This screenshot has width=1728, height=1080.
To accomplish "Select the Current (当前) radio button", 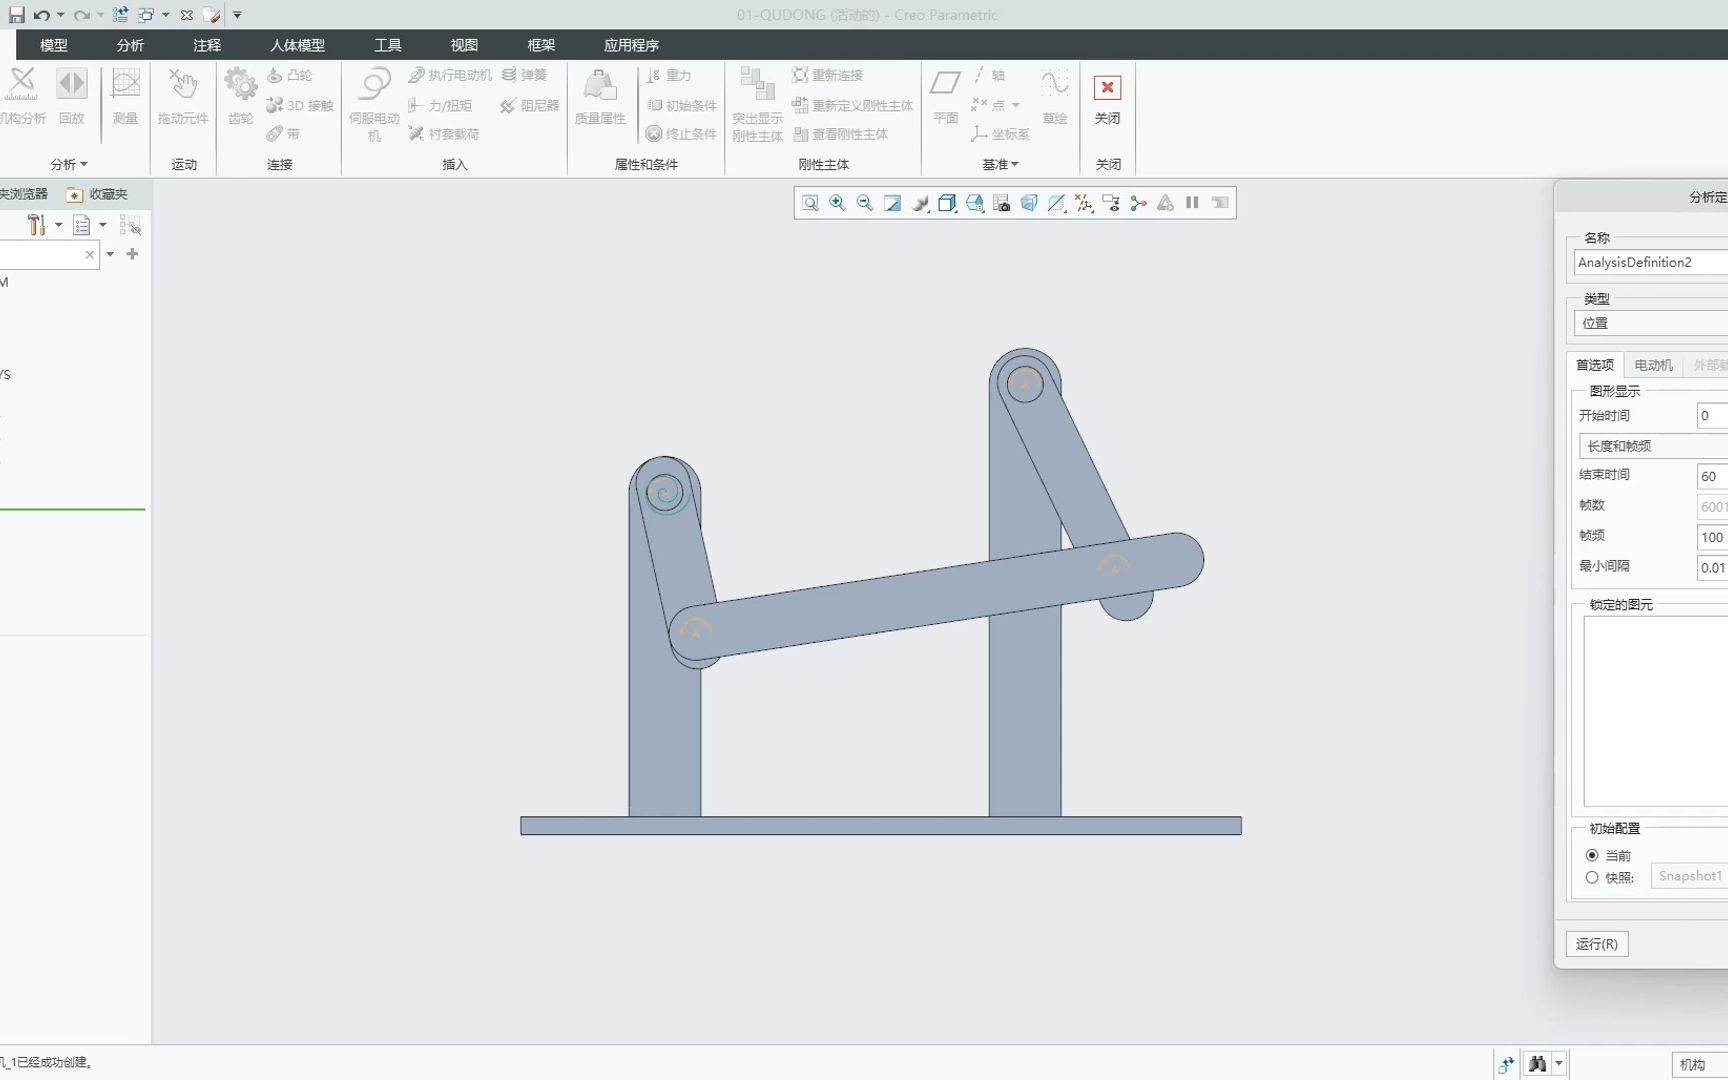I will coord(1592,855).
